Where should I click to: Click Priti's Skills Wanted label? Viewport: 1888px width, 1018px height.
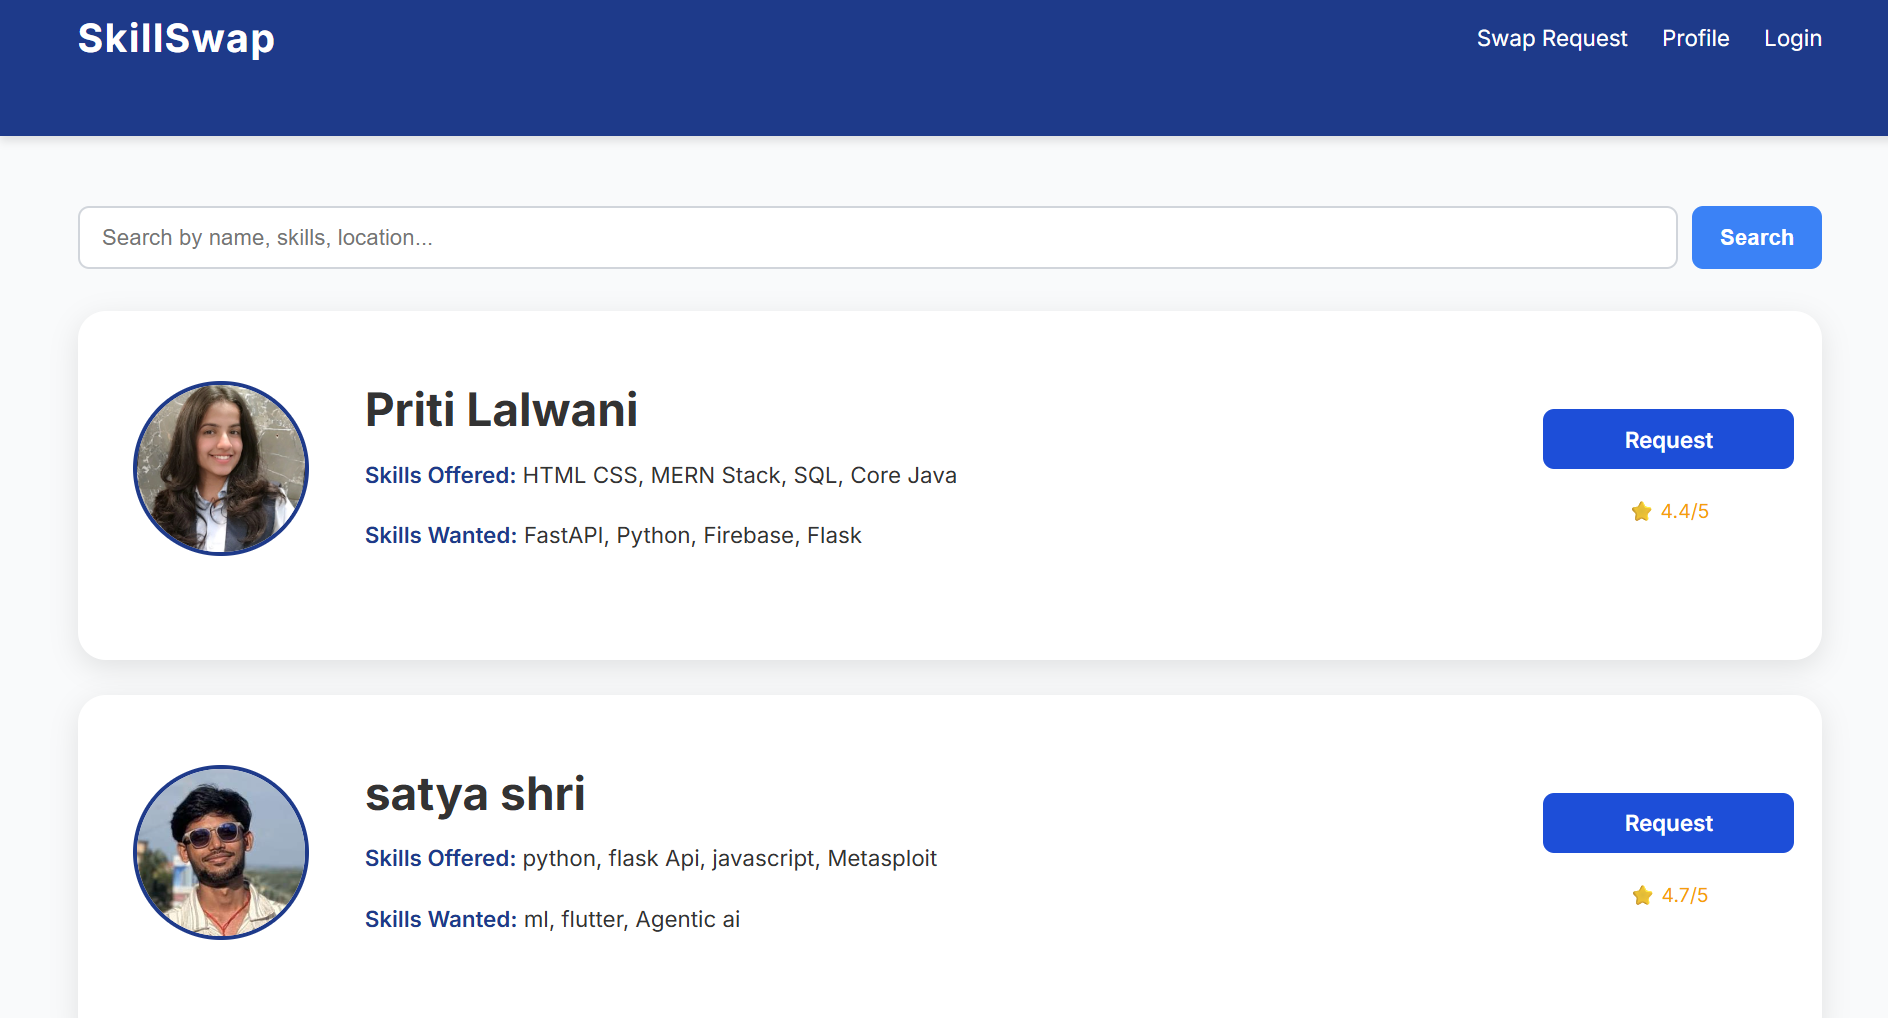[x=440, y=536]
